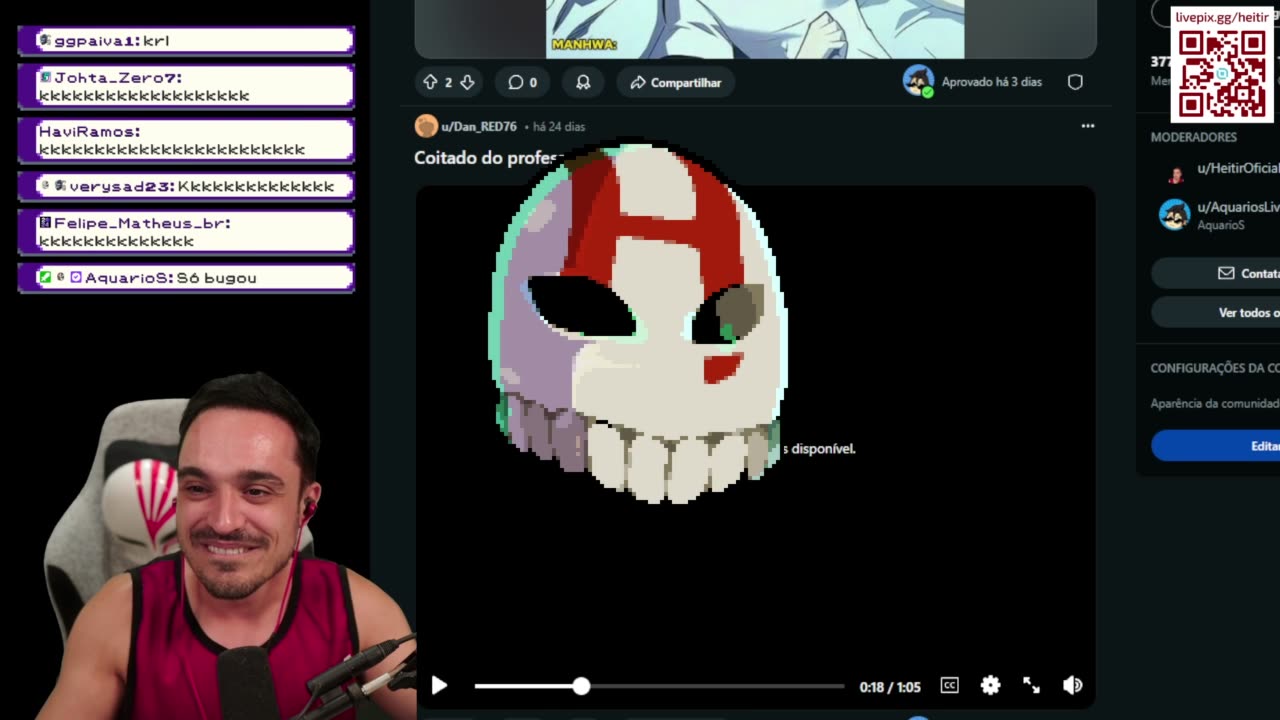Image resolution: width=1280 pixels, height=720 pixels.
Task: Read the 'Aprovado há 3 dias' status
Action: tap(991, 82)
